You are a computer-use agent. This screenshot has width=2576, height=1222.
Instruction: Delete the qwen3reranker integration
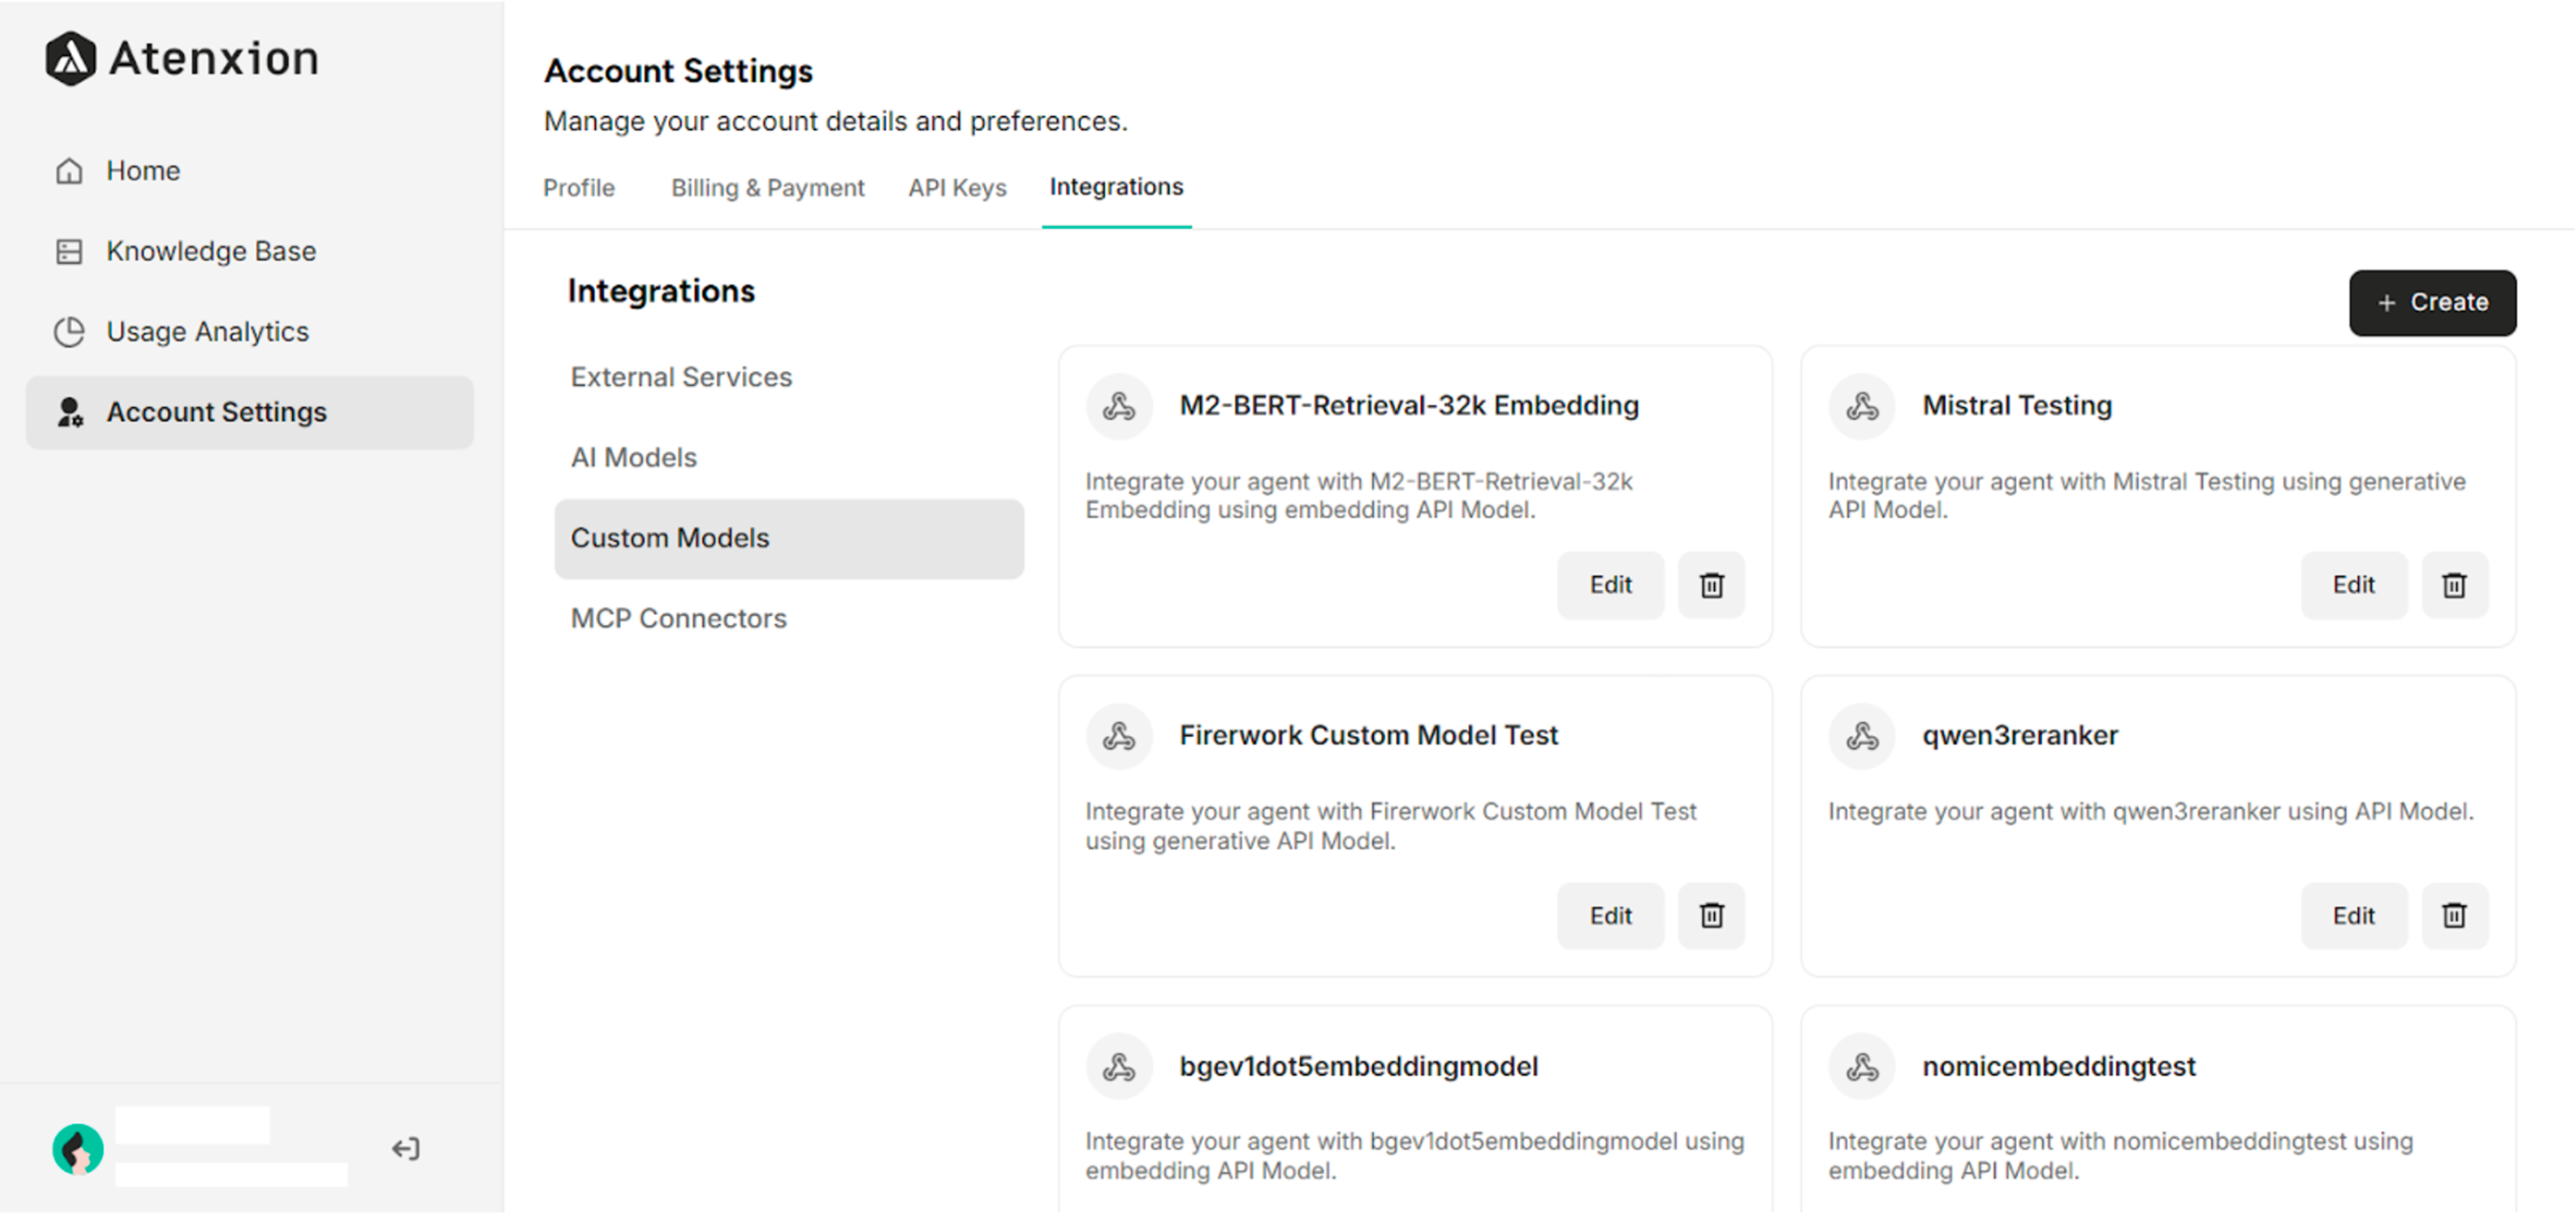(x=2454, y=915)
